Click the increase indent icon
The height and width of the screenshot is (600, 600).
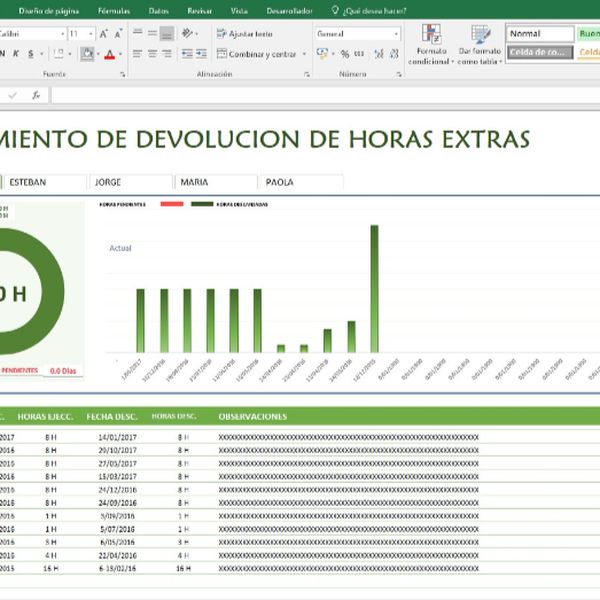click(201, 54)
